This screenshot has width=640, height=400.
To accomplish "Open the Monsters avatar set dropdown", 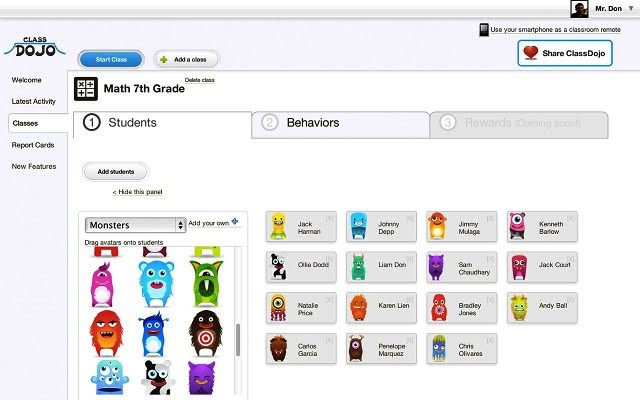I will [x=136, y=225].
